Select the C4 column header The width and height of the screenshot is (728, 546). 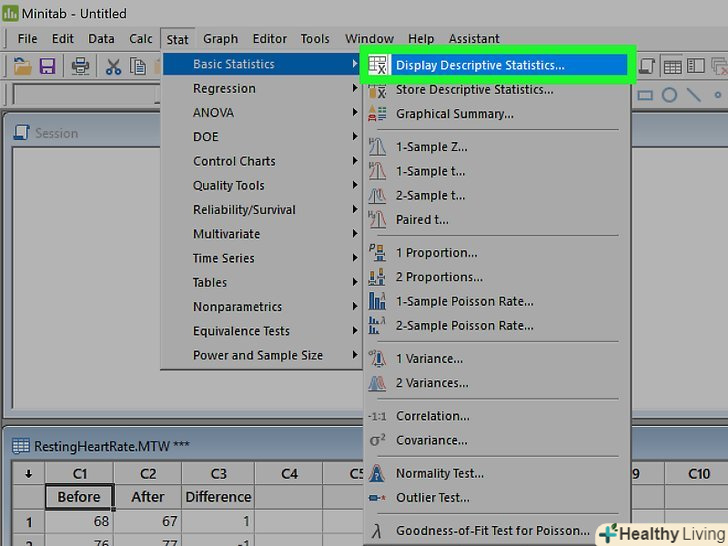point(289,474)
